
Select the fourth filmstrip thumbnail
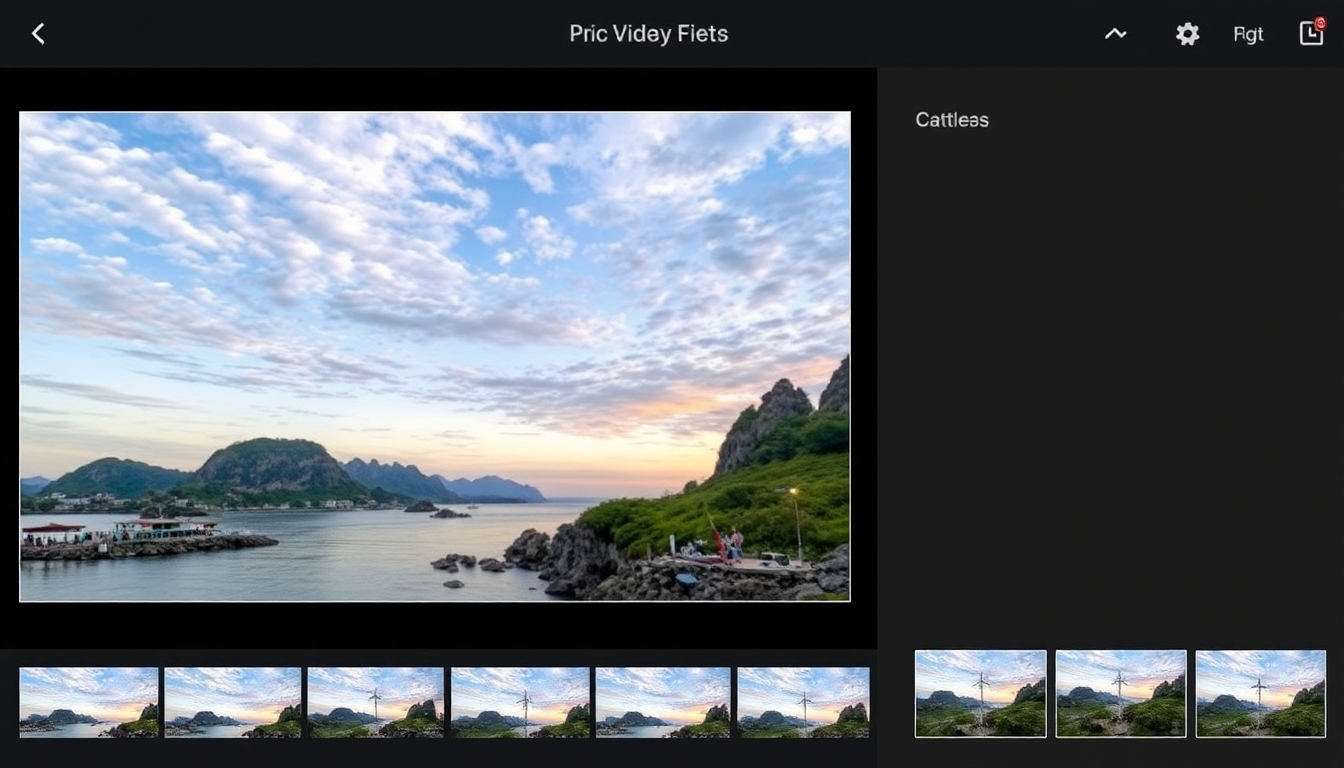520,702
